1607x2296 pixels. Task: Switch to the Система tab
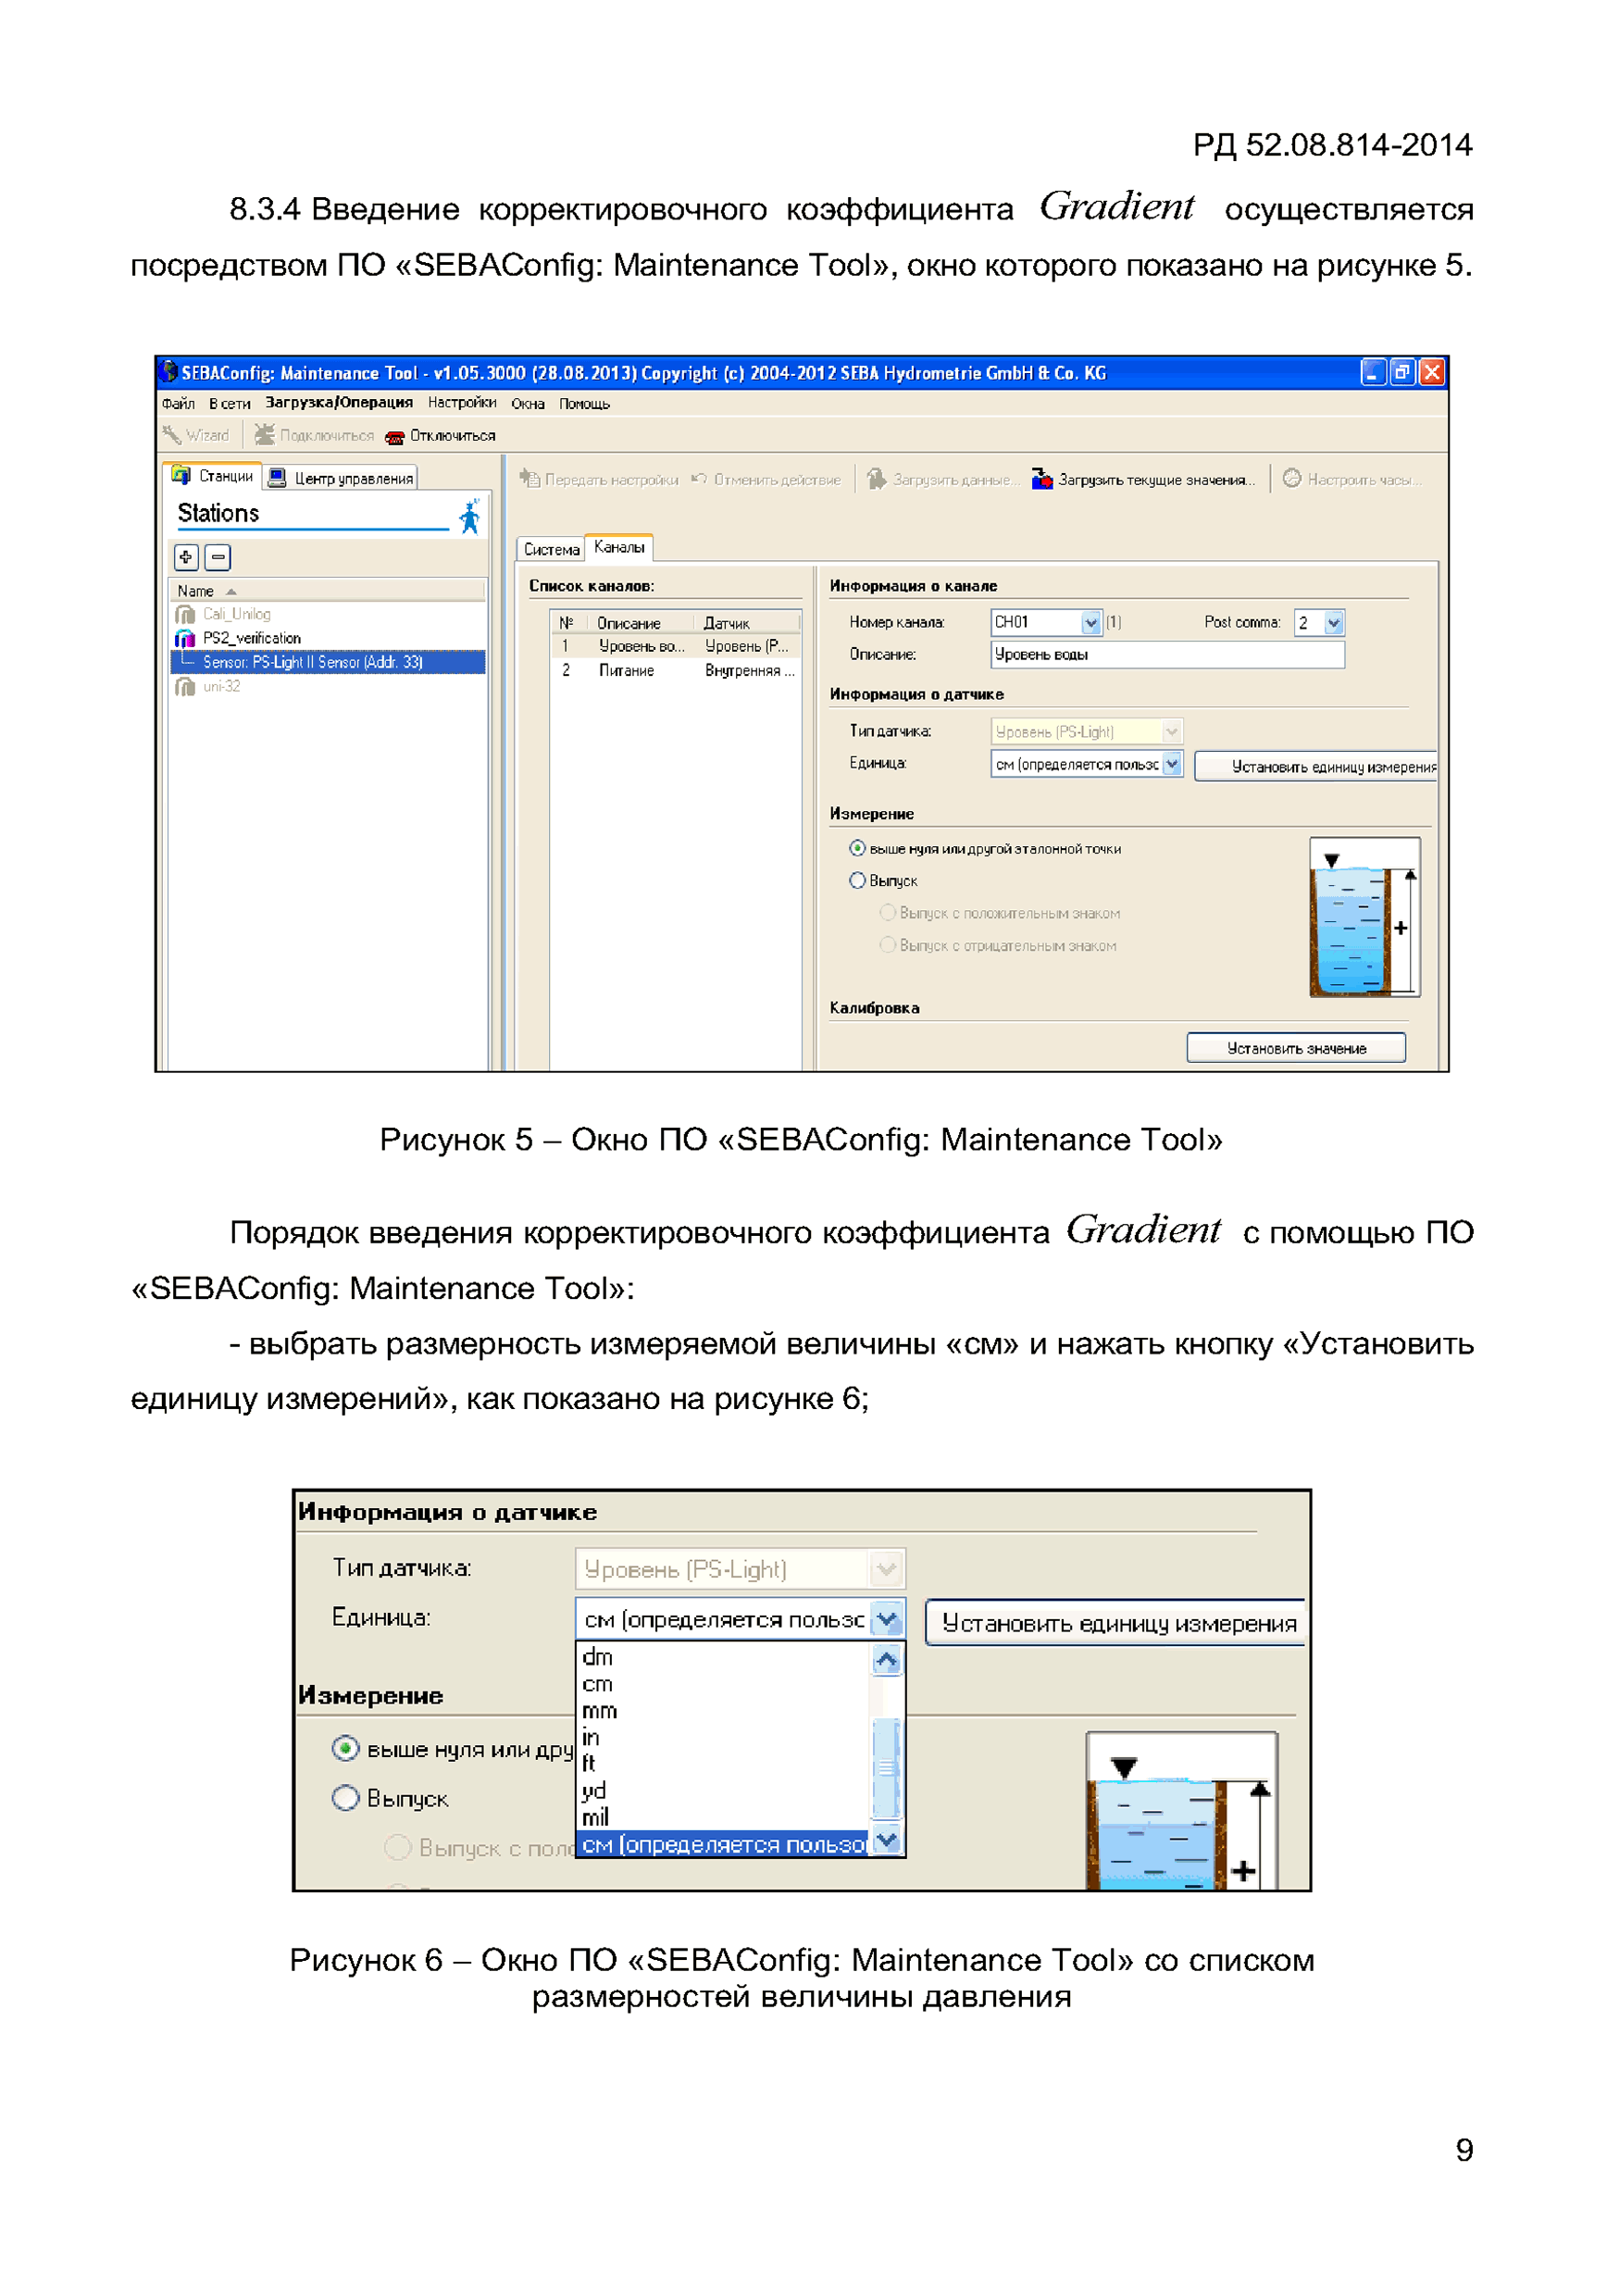click(551, 549)
